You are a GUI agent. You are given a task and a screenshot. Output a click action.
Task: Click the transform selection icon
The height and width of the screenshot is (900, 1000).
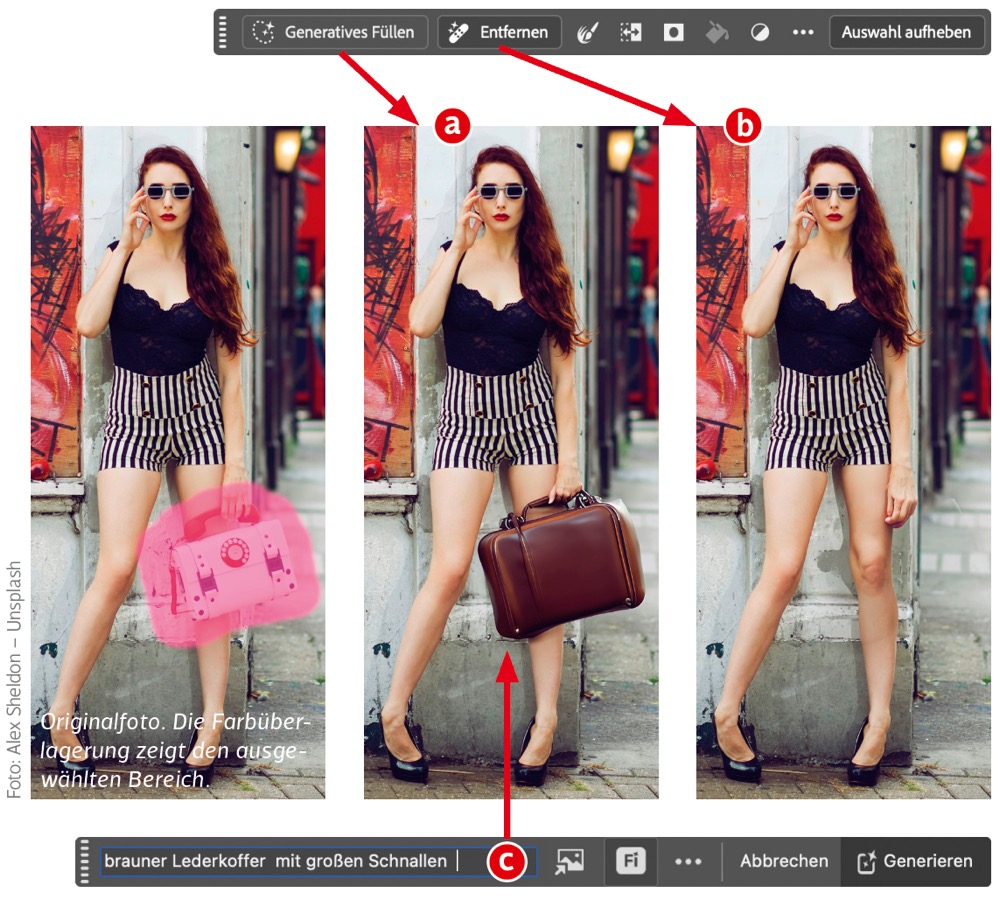[631, 32]
